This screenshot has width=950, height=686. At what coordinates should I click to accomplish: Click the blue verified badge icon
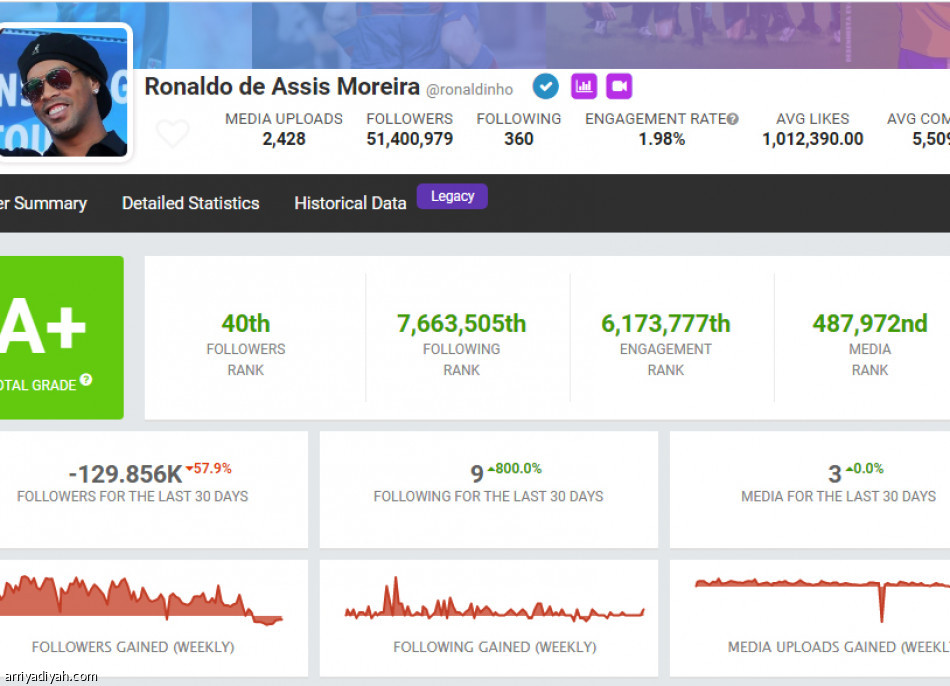pyautogui.click(x=545, y=87)
